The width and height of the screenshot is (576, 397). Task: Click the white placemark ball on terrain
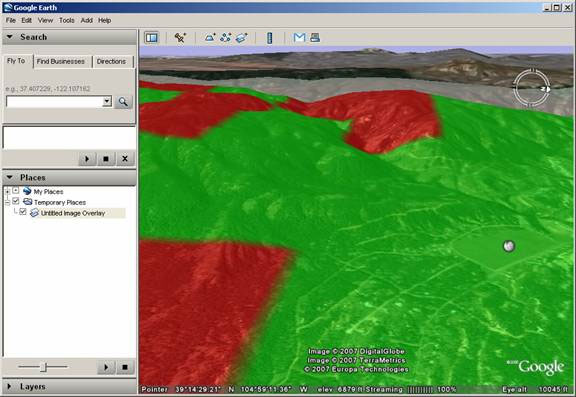(509, 246)
